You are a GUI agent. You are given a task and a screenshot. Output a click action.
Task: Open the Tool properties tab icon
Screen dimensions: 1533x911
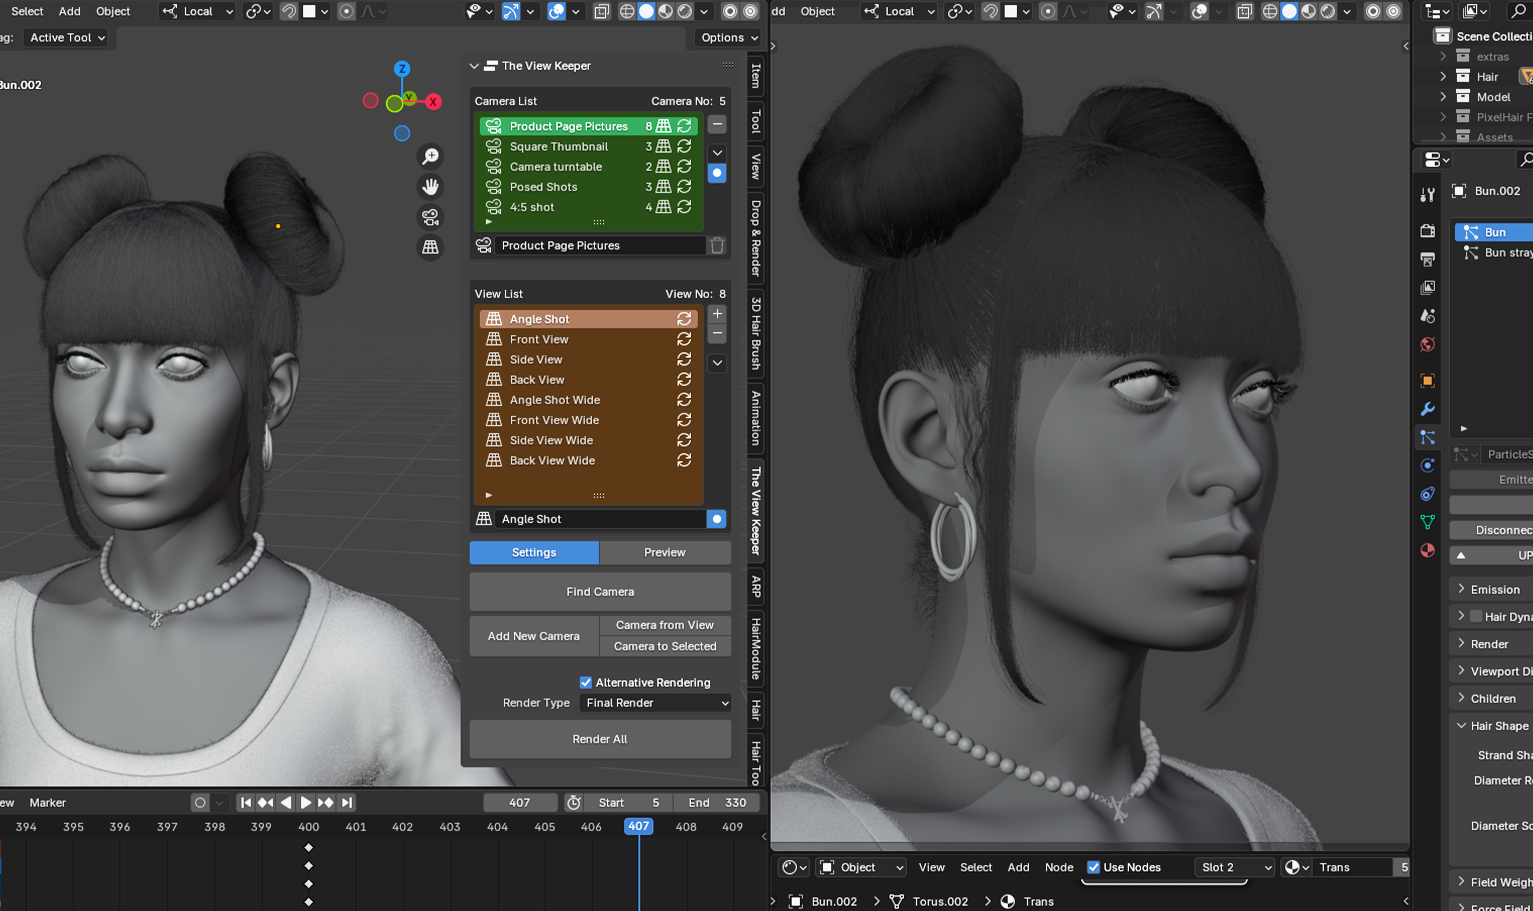(x=1427, y=195)
